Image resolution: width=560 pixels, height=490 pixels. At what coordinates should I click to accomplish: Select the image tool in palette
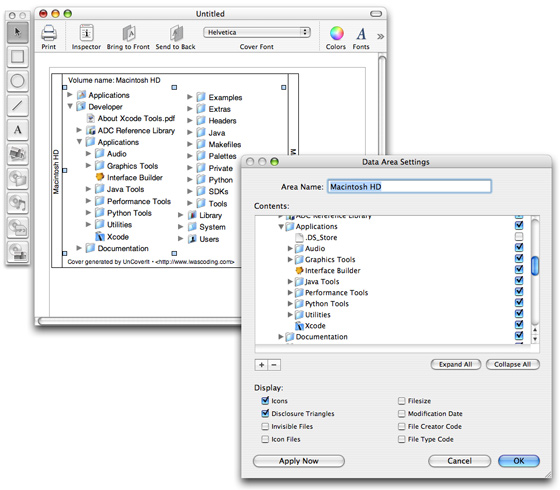tap(18, 154)
